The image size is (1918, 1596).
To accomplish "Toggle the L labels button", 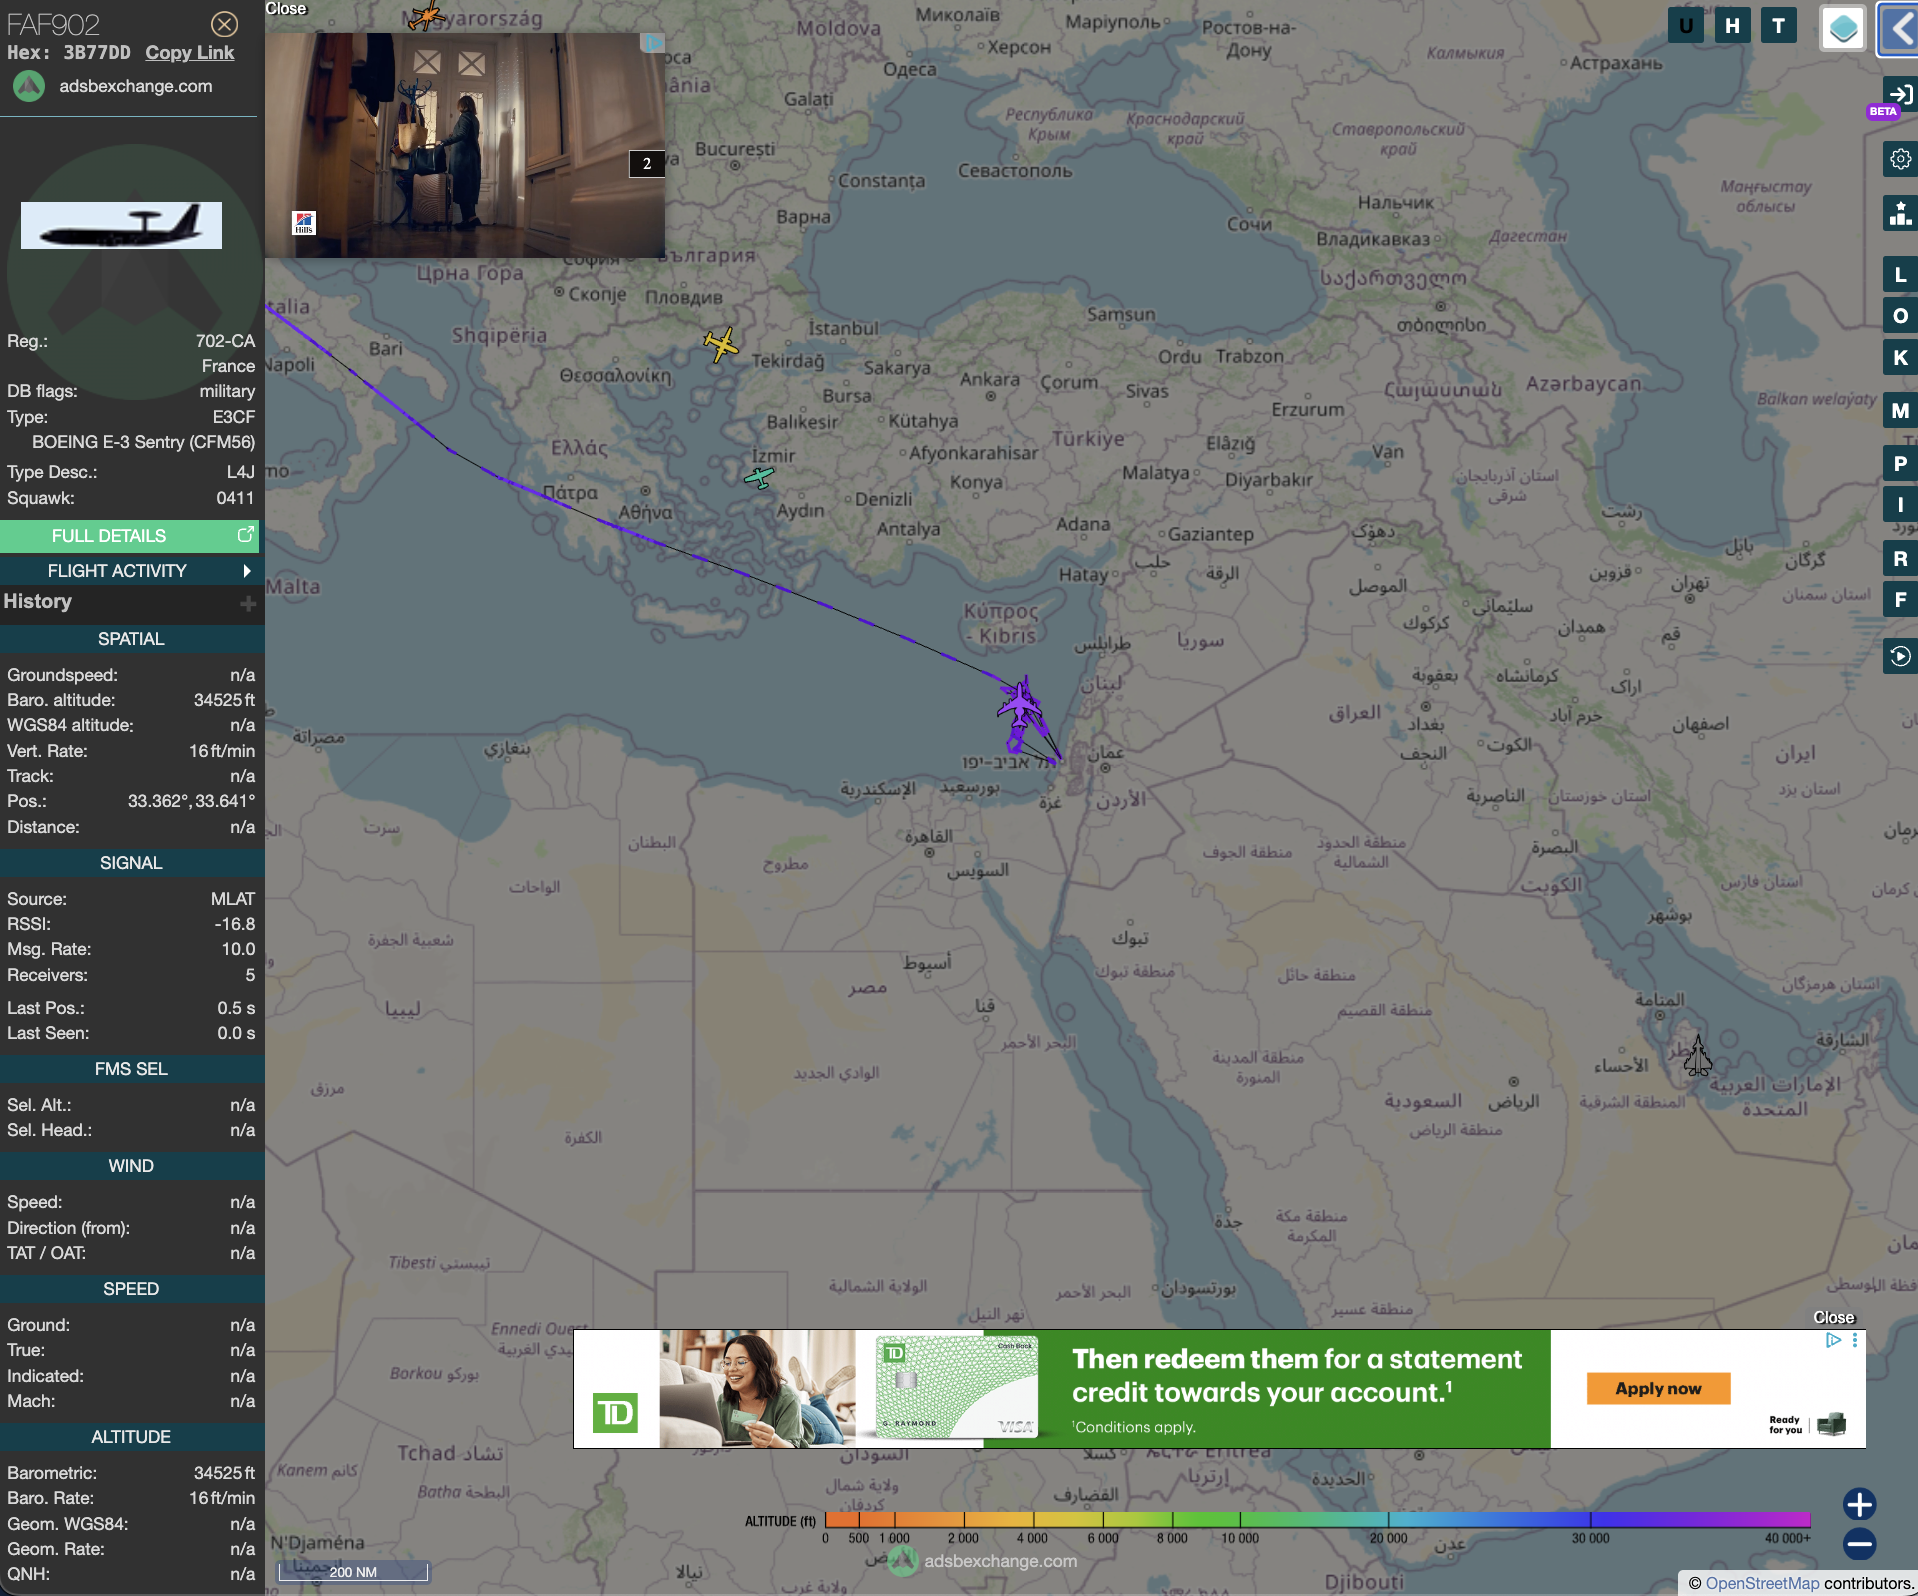I will (1900, 275).
